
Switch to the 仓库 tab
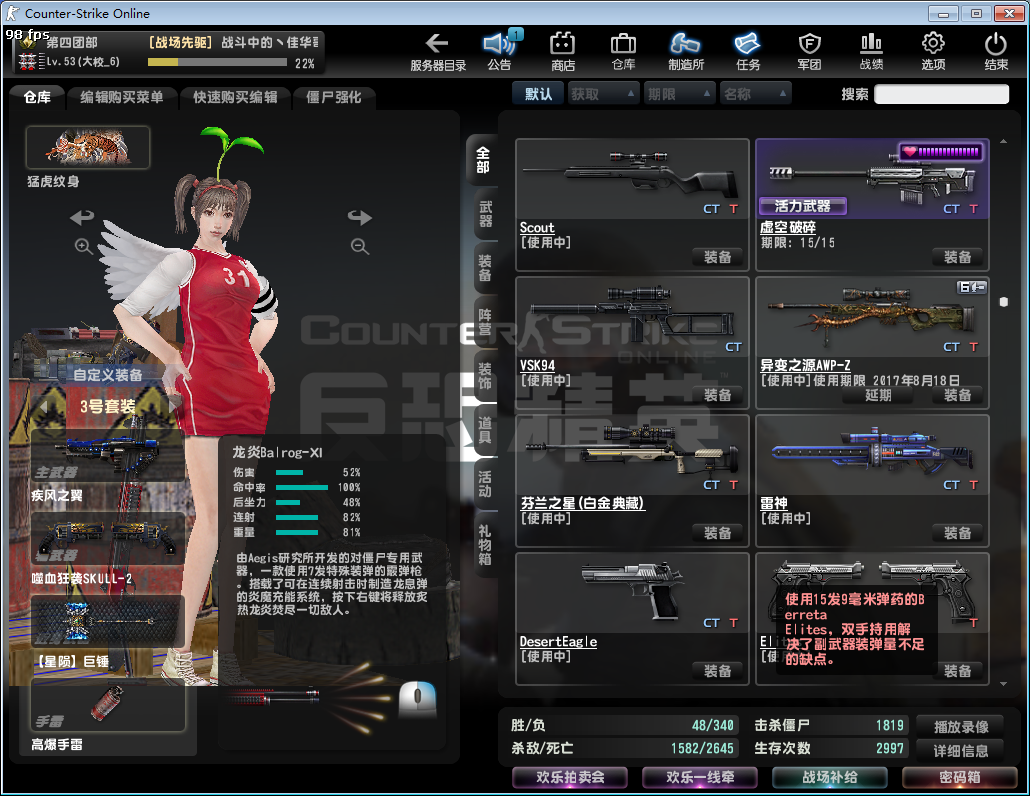37,97
